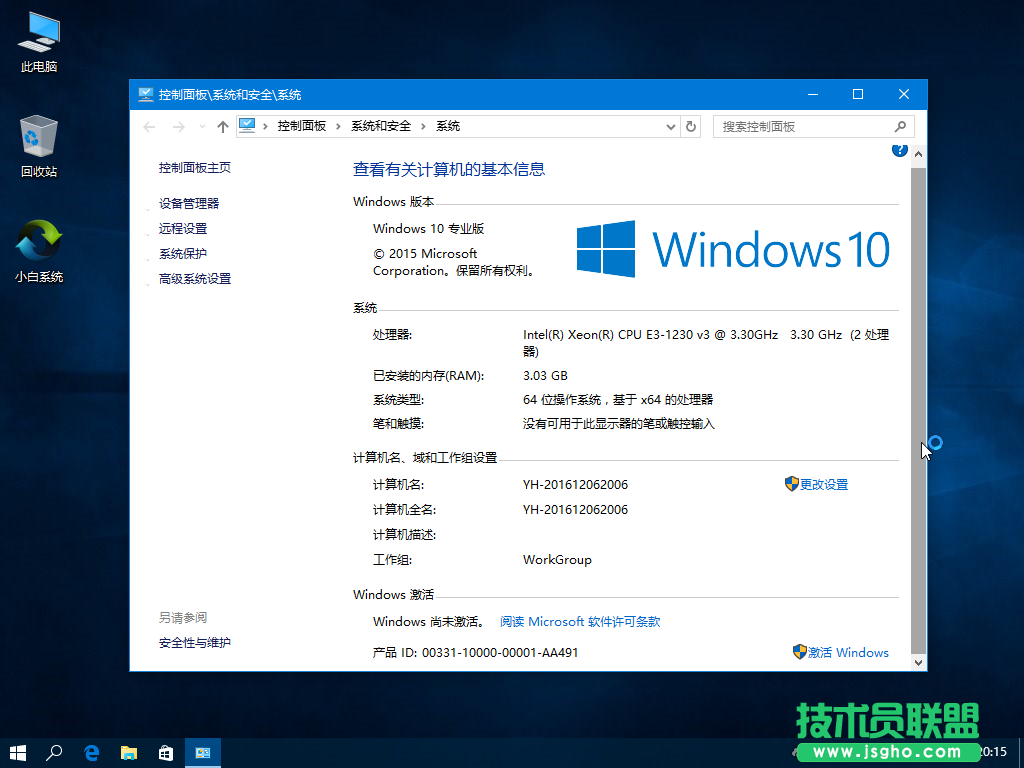This screenshot has width=1024, height=768.
Task: Click inside the 搜索控制面板 search box
Action: pos(805,126)
